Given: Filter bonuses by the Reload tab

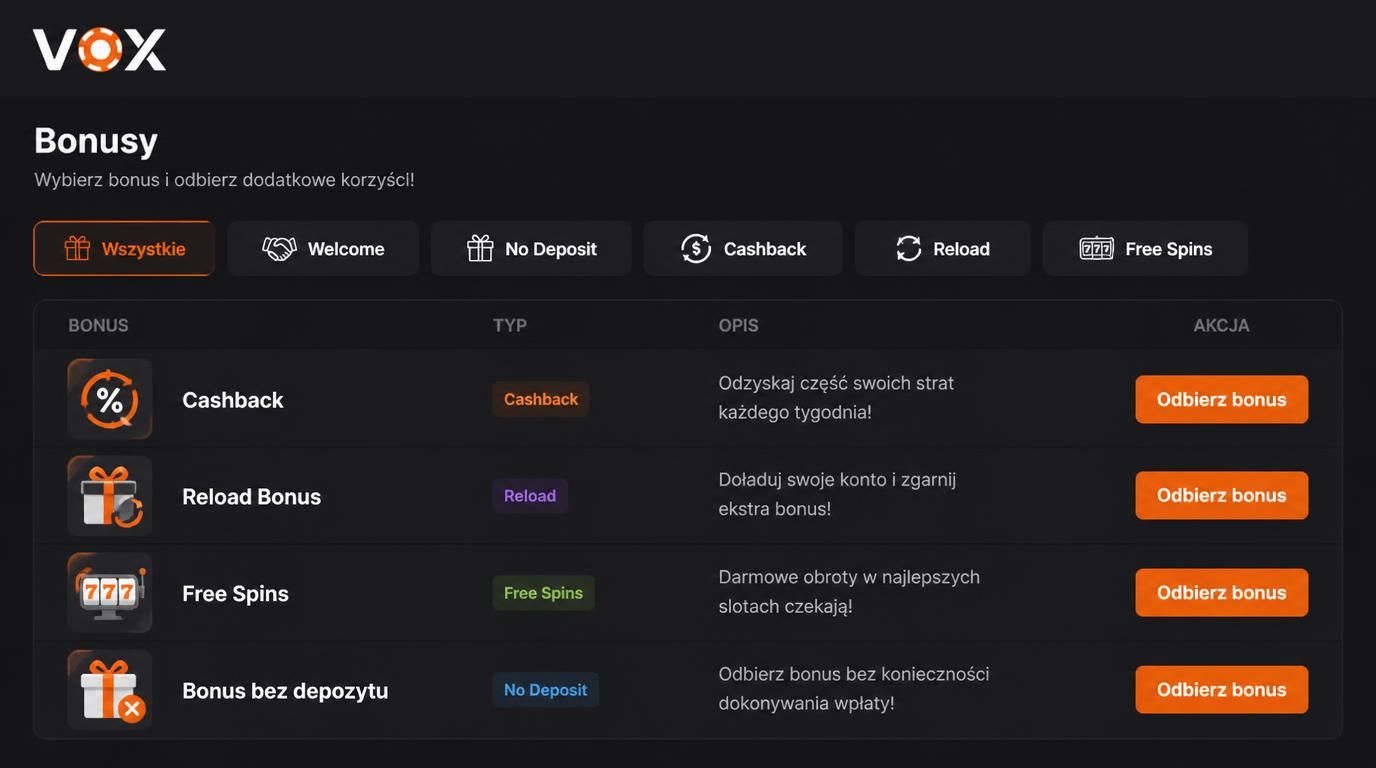Looking at the screenshot, I should tap(942, 248).
